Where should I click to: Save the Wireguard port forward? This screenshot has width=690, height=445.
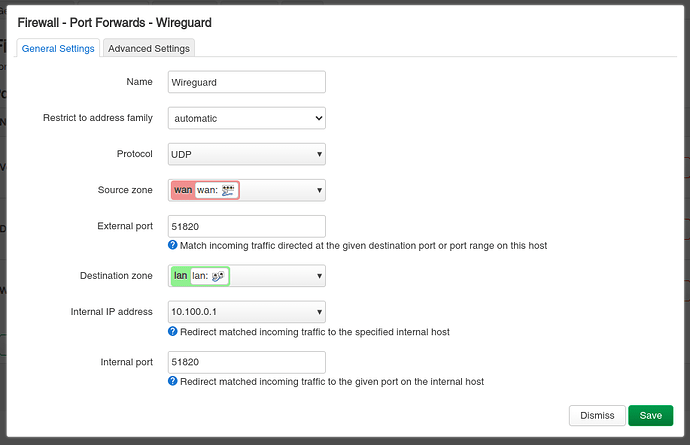coord(650,416)
